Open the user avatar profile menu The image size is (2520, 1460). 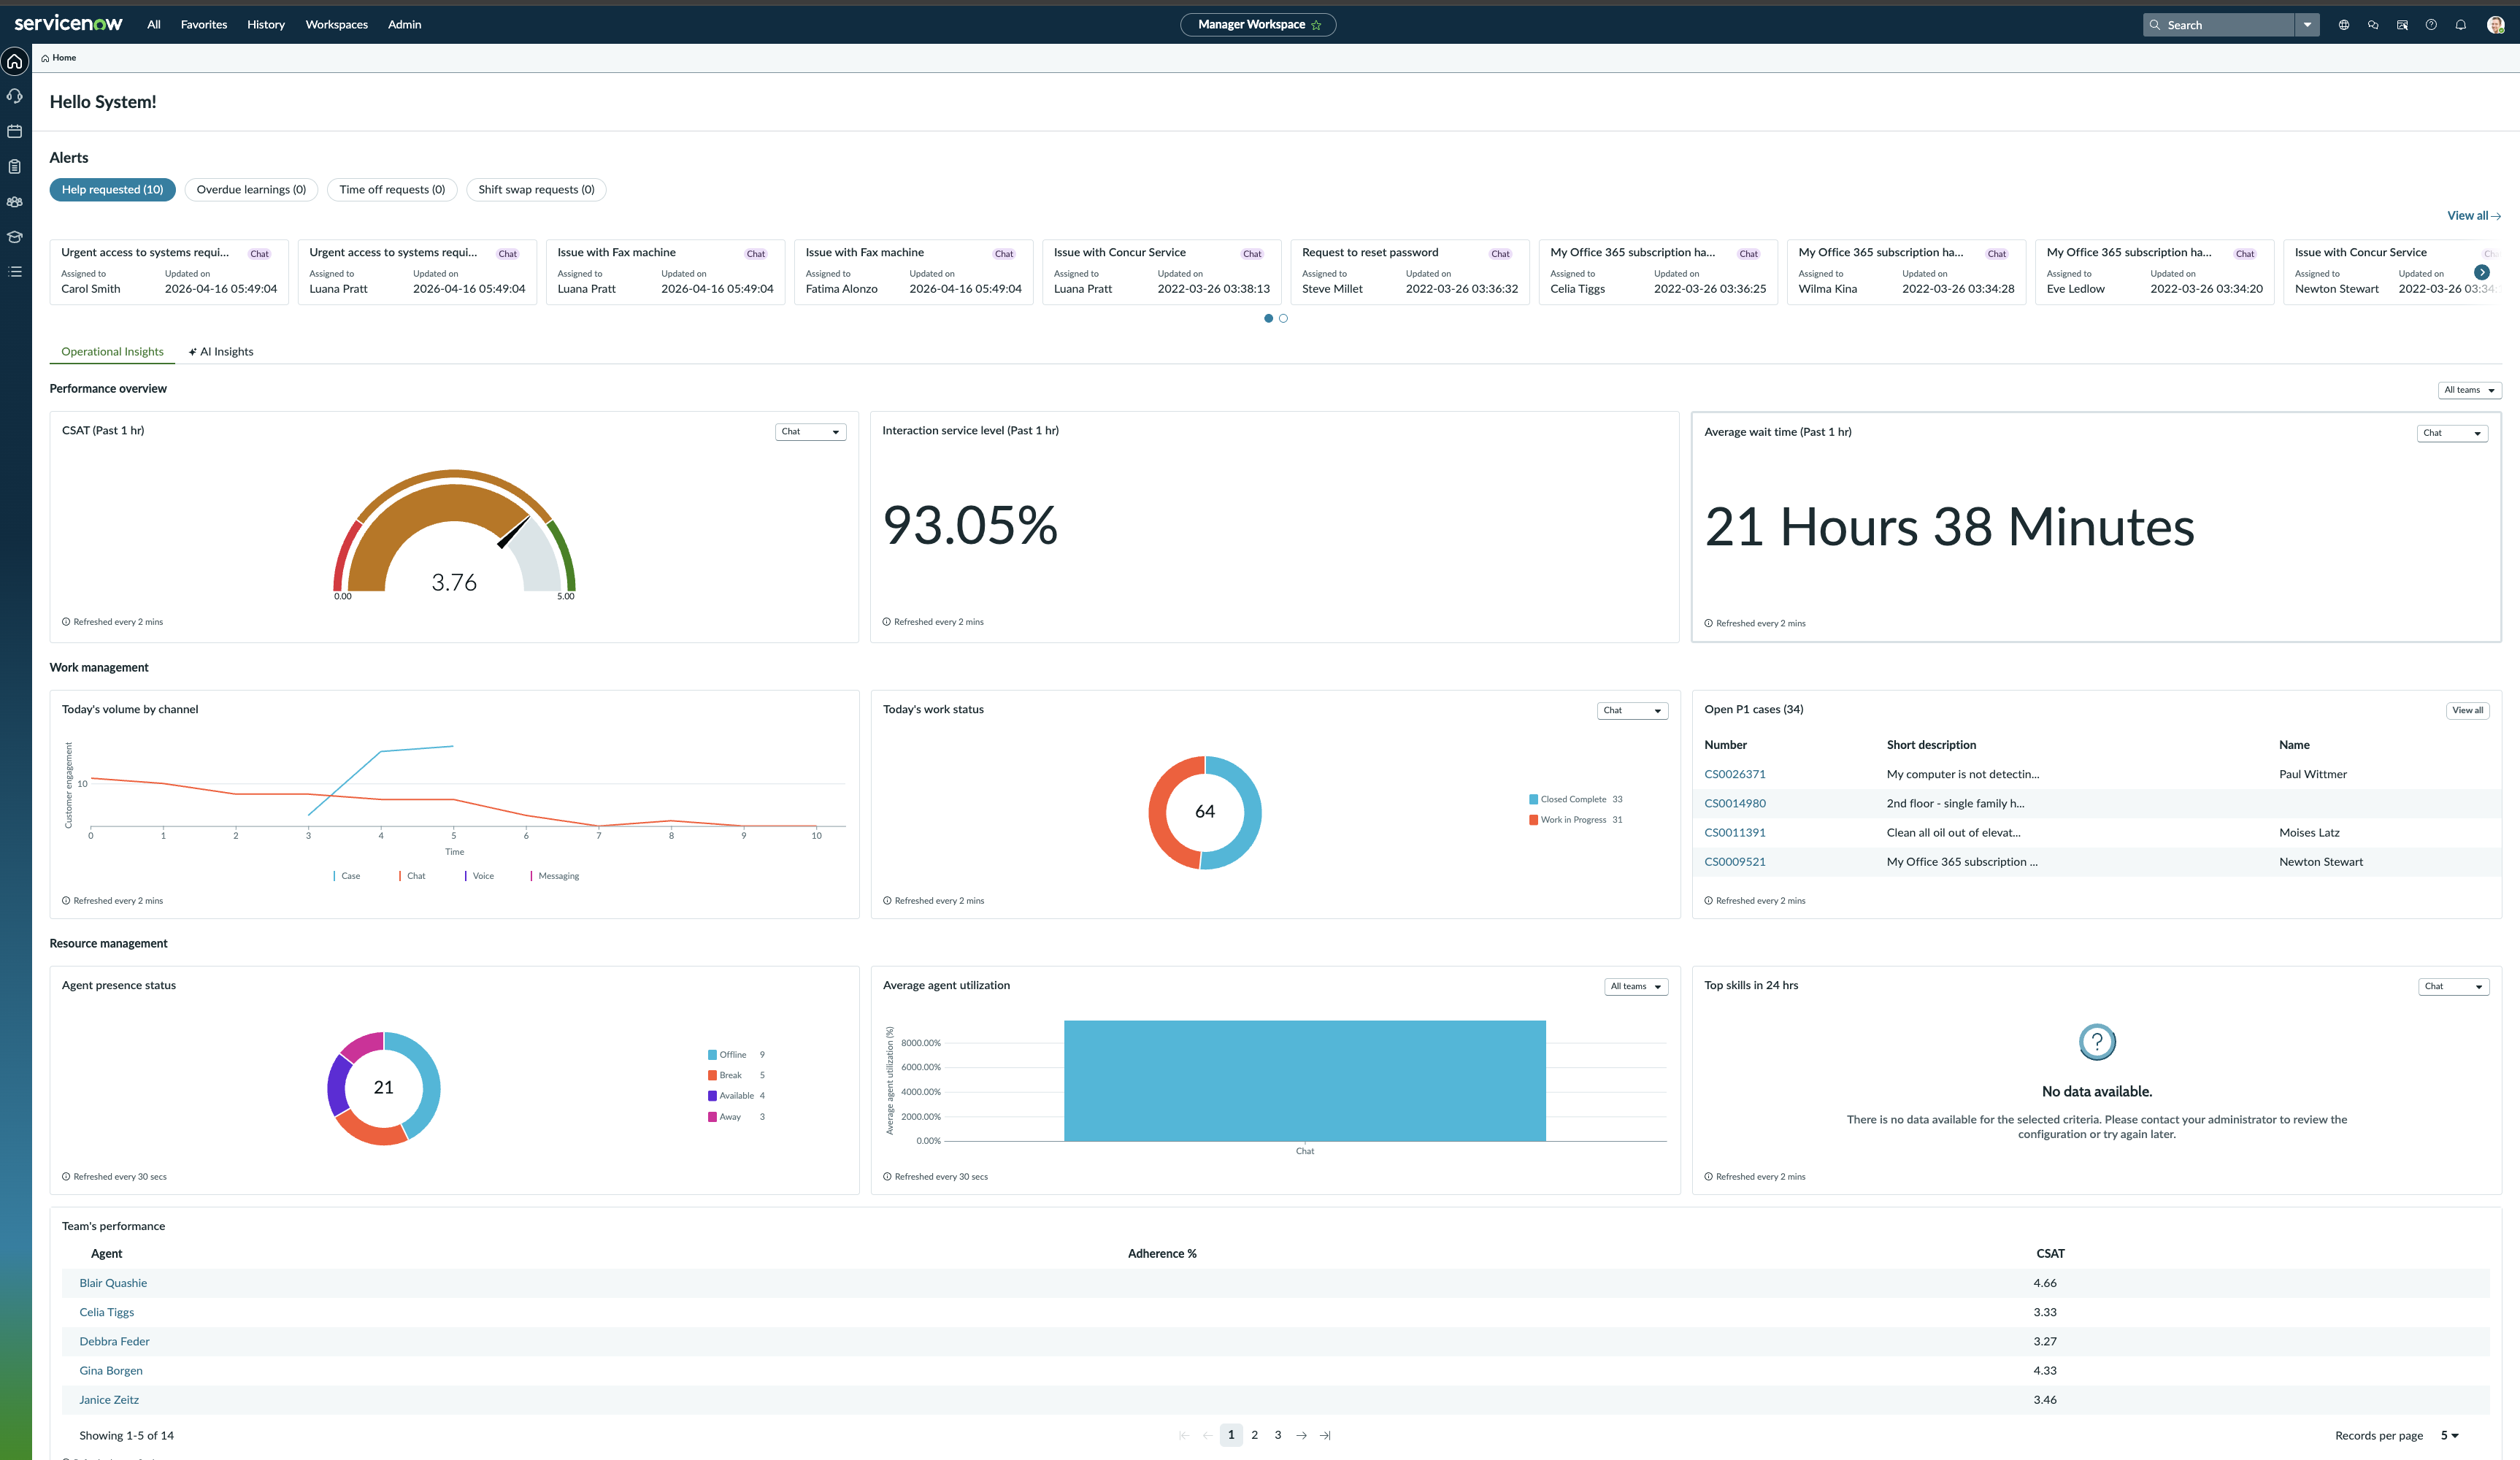coord(2495,25)
